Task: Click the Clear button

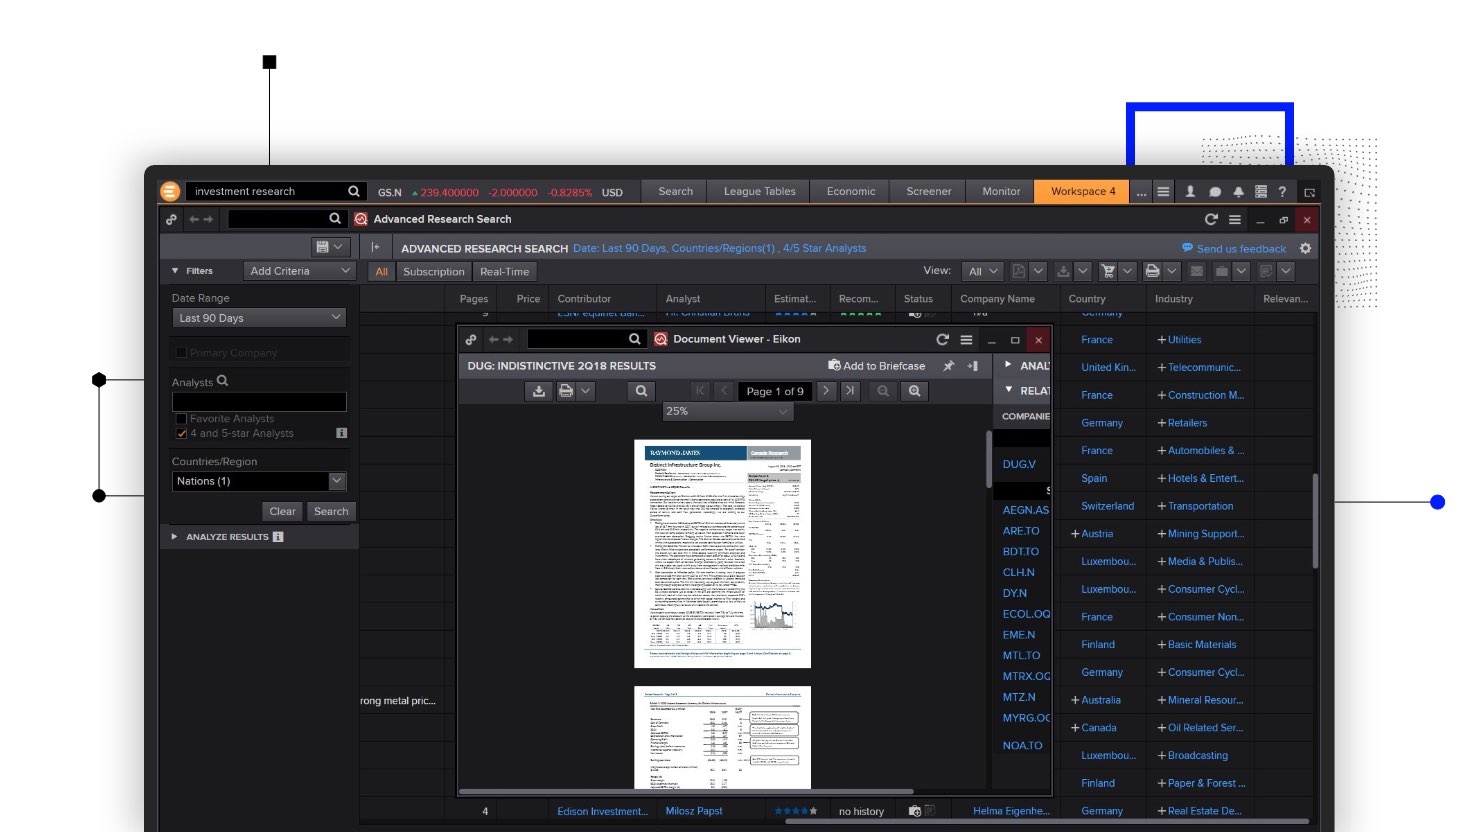Action: 283,511
